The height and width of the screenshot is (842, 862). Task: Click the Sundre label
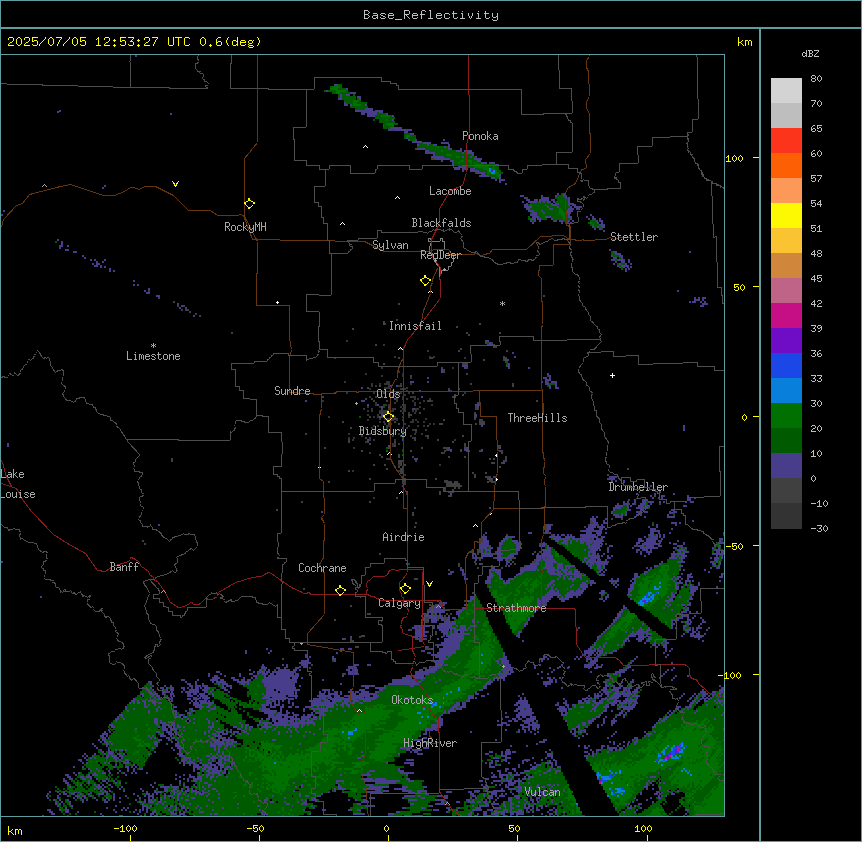coord(292,391)
